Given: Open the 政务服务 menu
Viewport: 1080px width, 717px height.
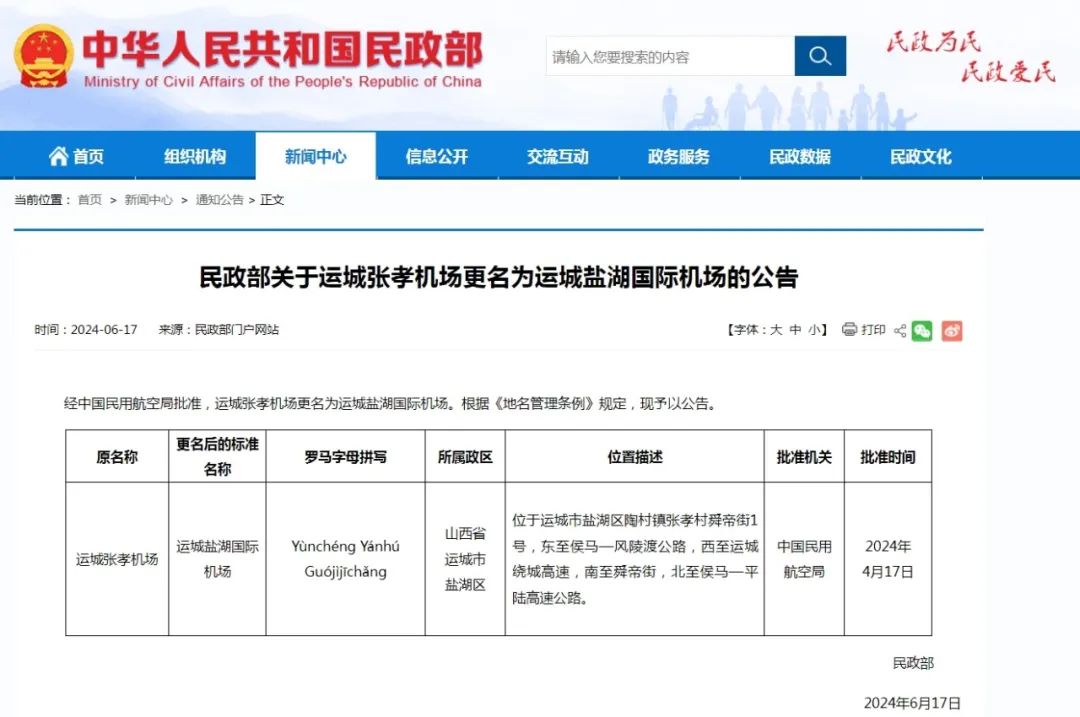Looking at the screenshot, I should (678, 156).
